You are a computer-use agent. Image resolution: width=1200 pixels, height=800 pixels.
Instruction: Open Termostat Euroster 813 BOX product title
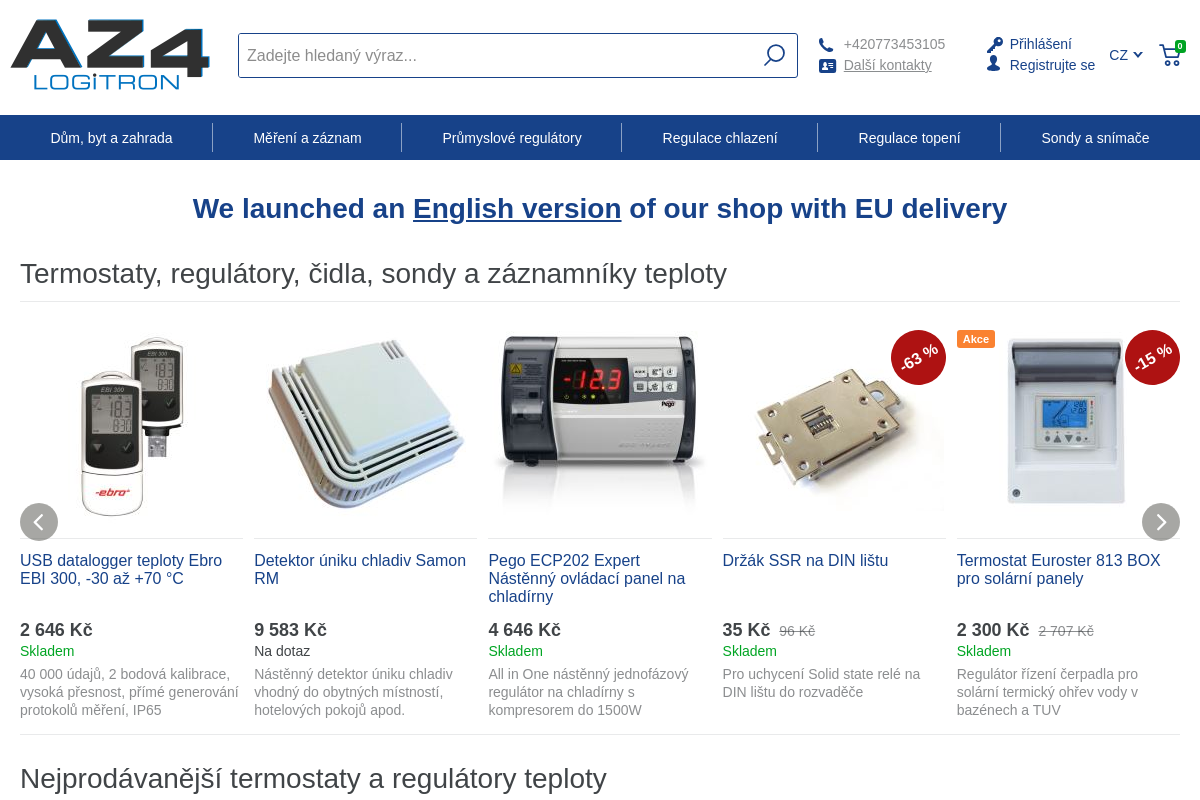pyautogui.click(x=1058, y=569)
